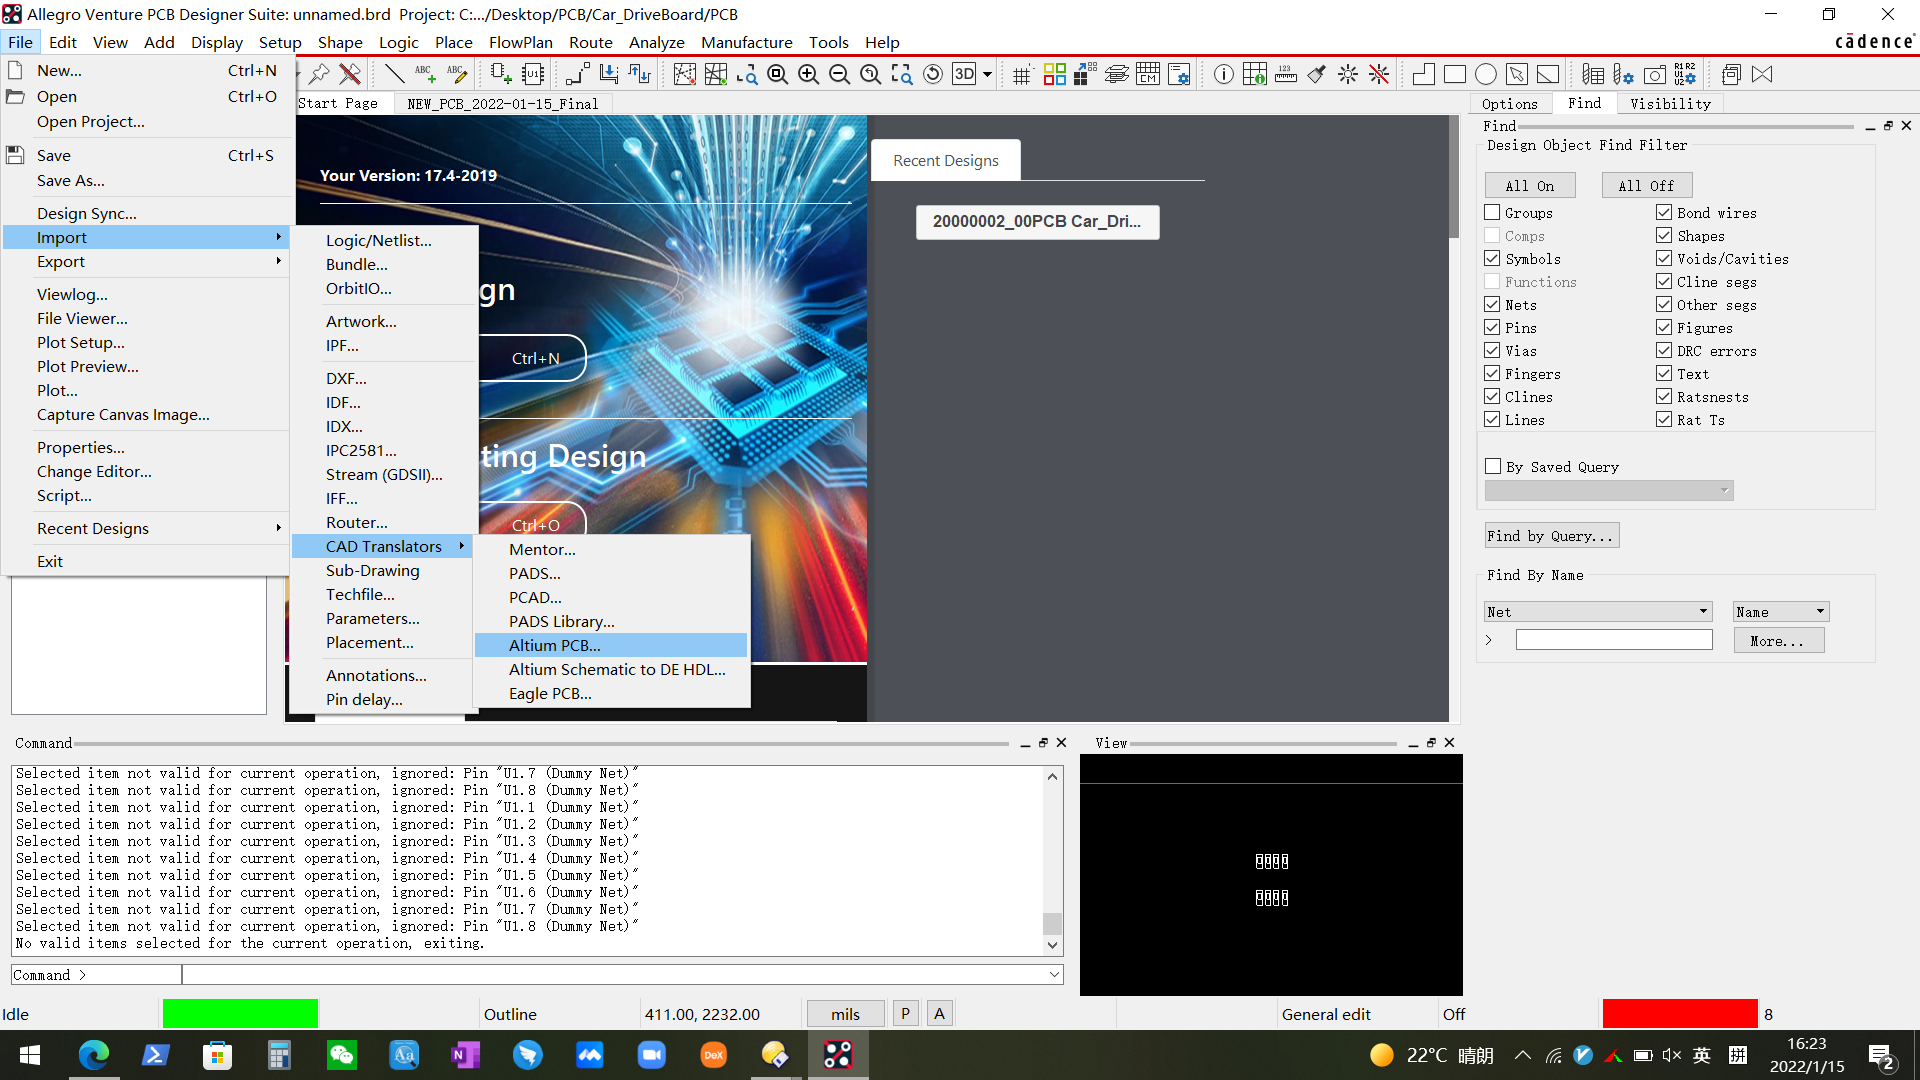Screen dimensions: 1920x1080
Task: Open the Color Dialog with colored squares icon
Action: tap(1055, 74)
